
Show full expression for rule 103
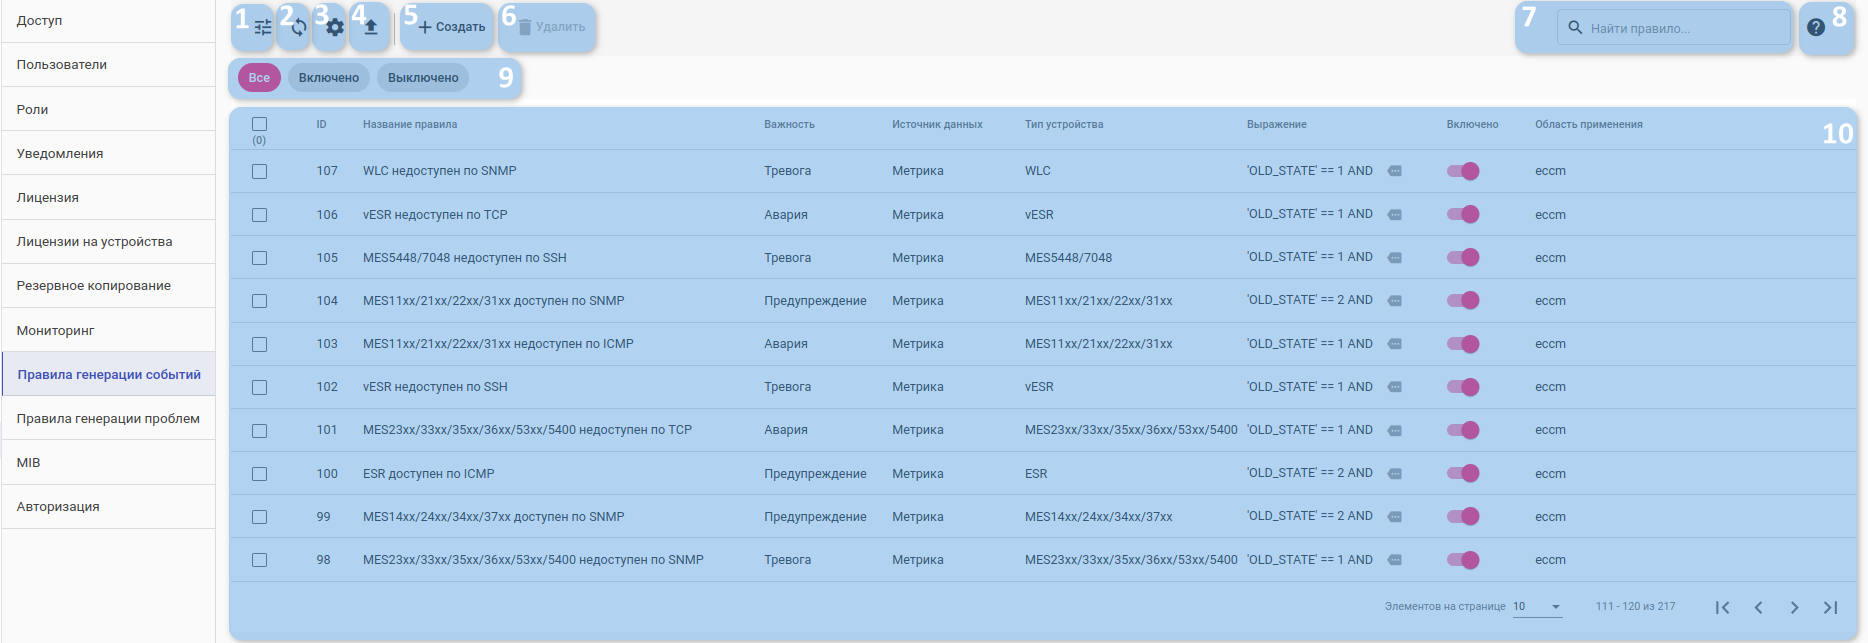point(1395,344)
